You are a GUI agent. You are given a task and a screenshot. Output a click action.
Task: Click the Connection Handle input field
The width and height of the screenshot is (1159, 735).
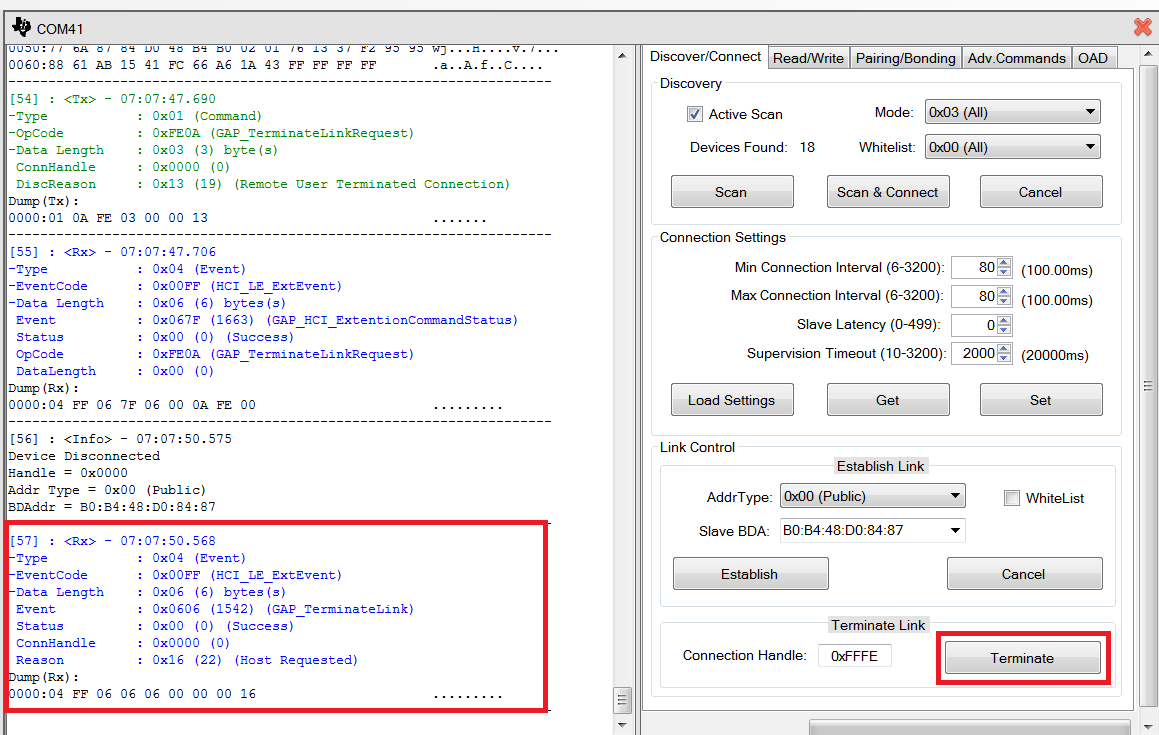pos(854,656)
